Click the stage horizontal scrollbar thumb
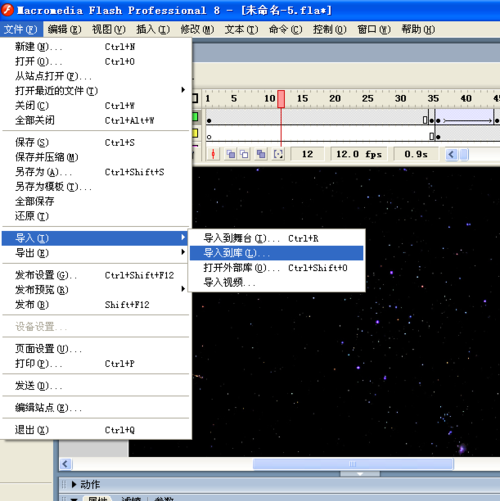The height and width of the screenshot is (501, 500). pyautogui.click(x=353, y=464)
